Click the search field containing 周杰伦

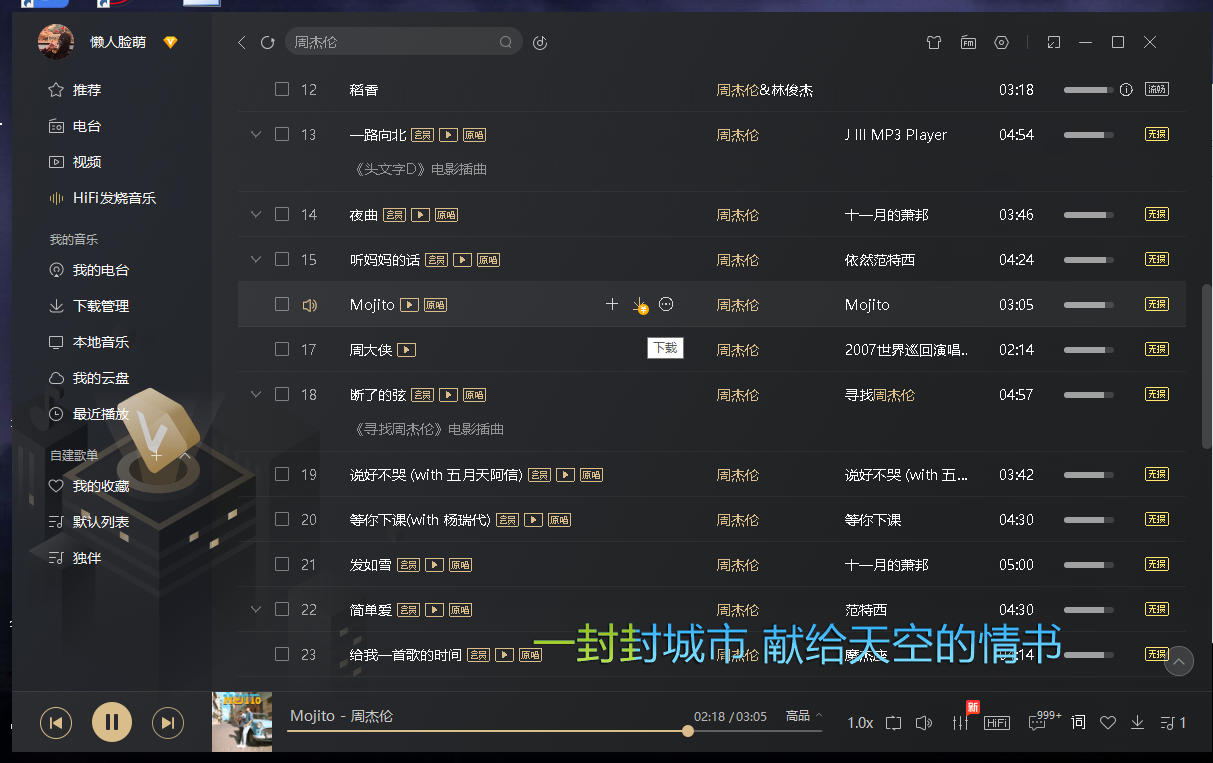[404, 42]
